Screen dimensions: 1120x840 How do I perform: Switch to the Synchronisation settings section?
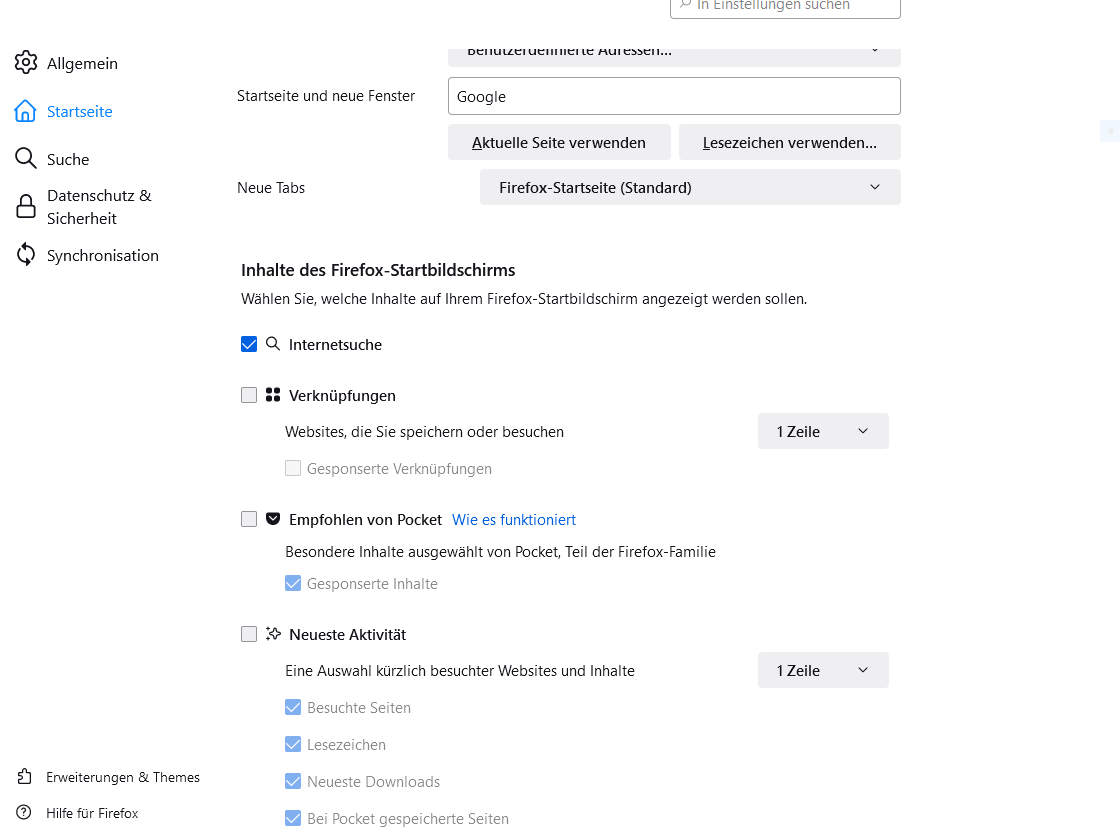103,255
